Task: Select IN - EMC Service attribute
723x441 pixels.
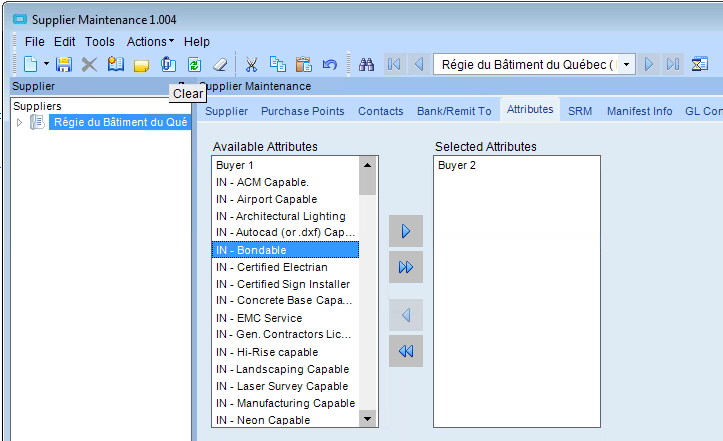Action: point(285,318)
